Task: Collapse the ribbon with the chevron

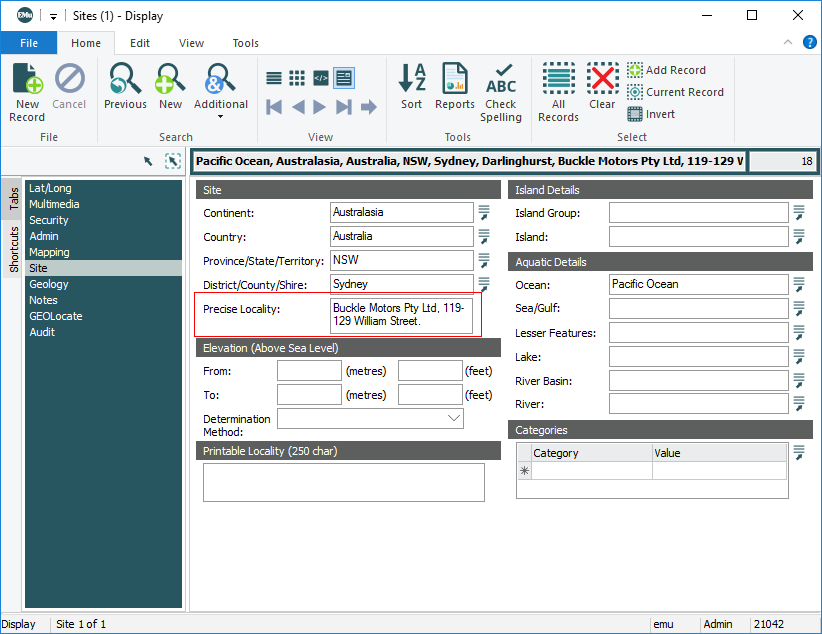Action: click(788, 43)
